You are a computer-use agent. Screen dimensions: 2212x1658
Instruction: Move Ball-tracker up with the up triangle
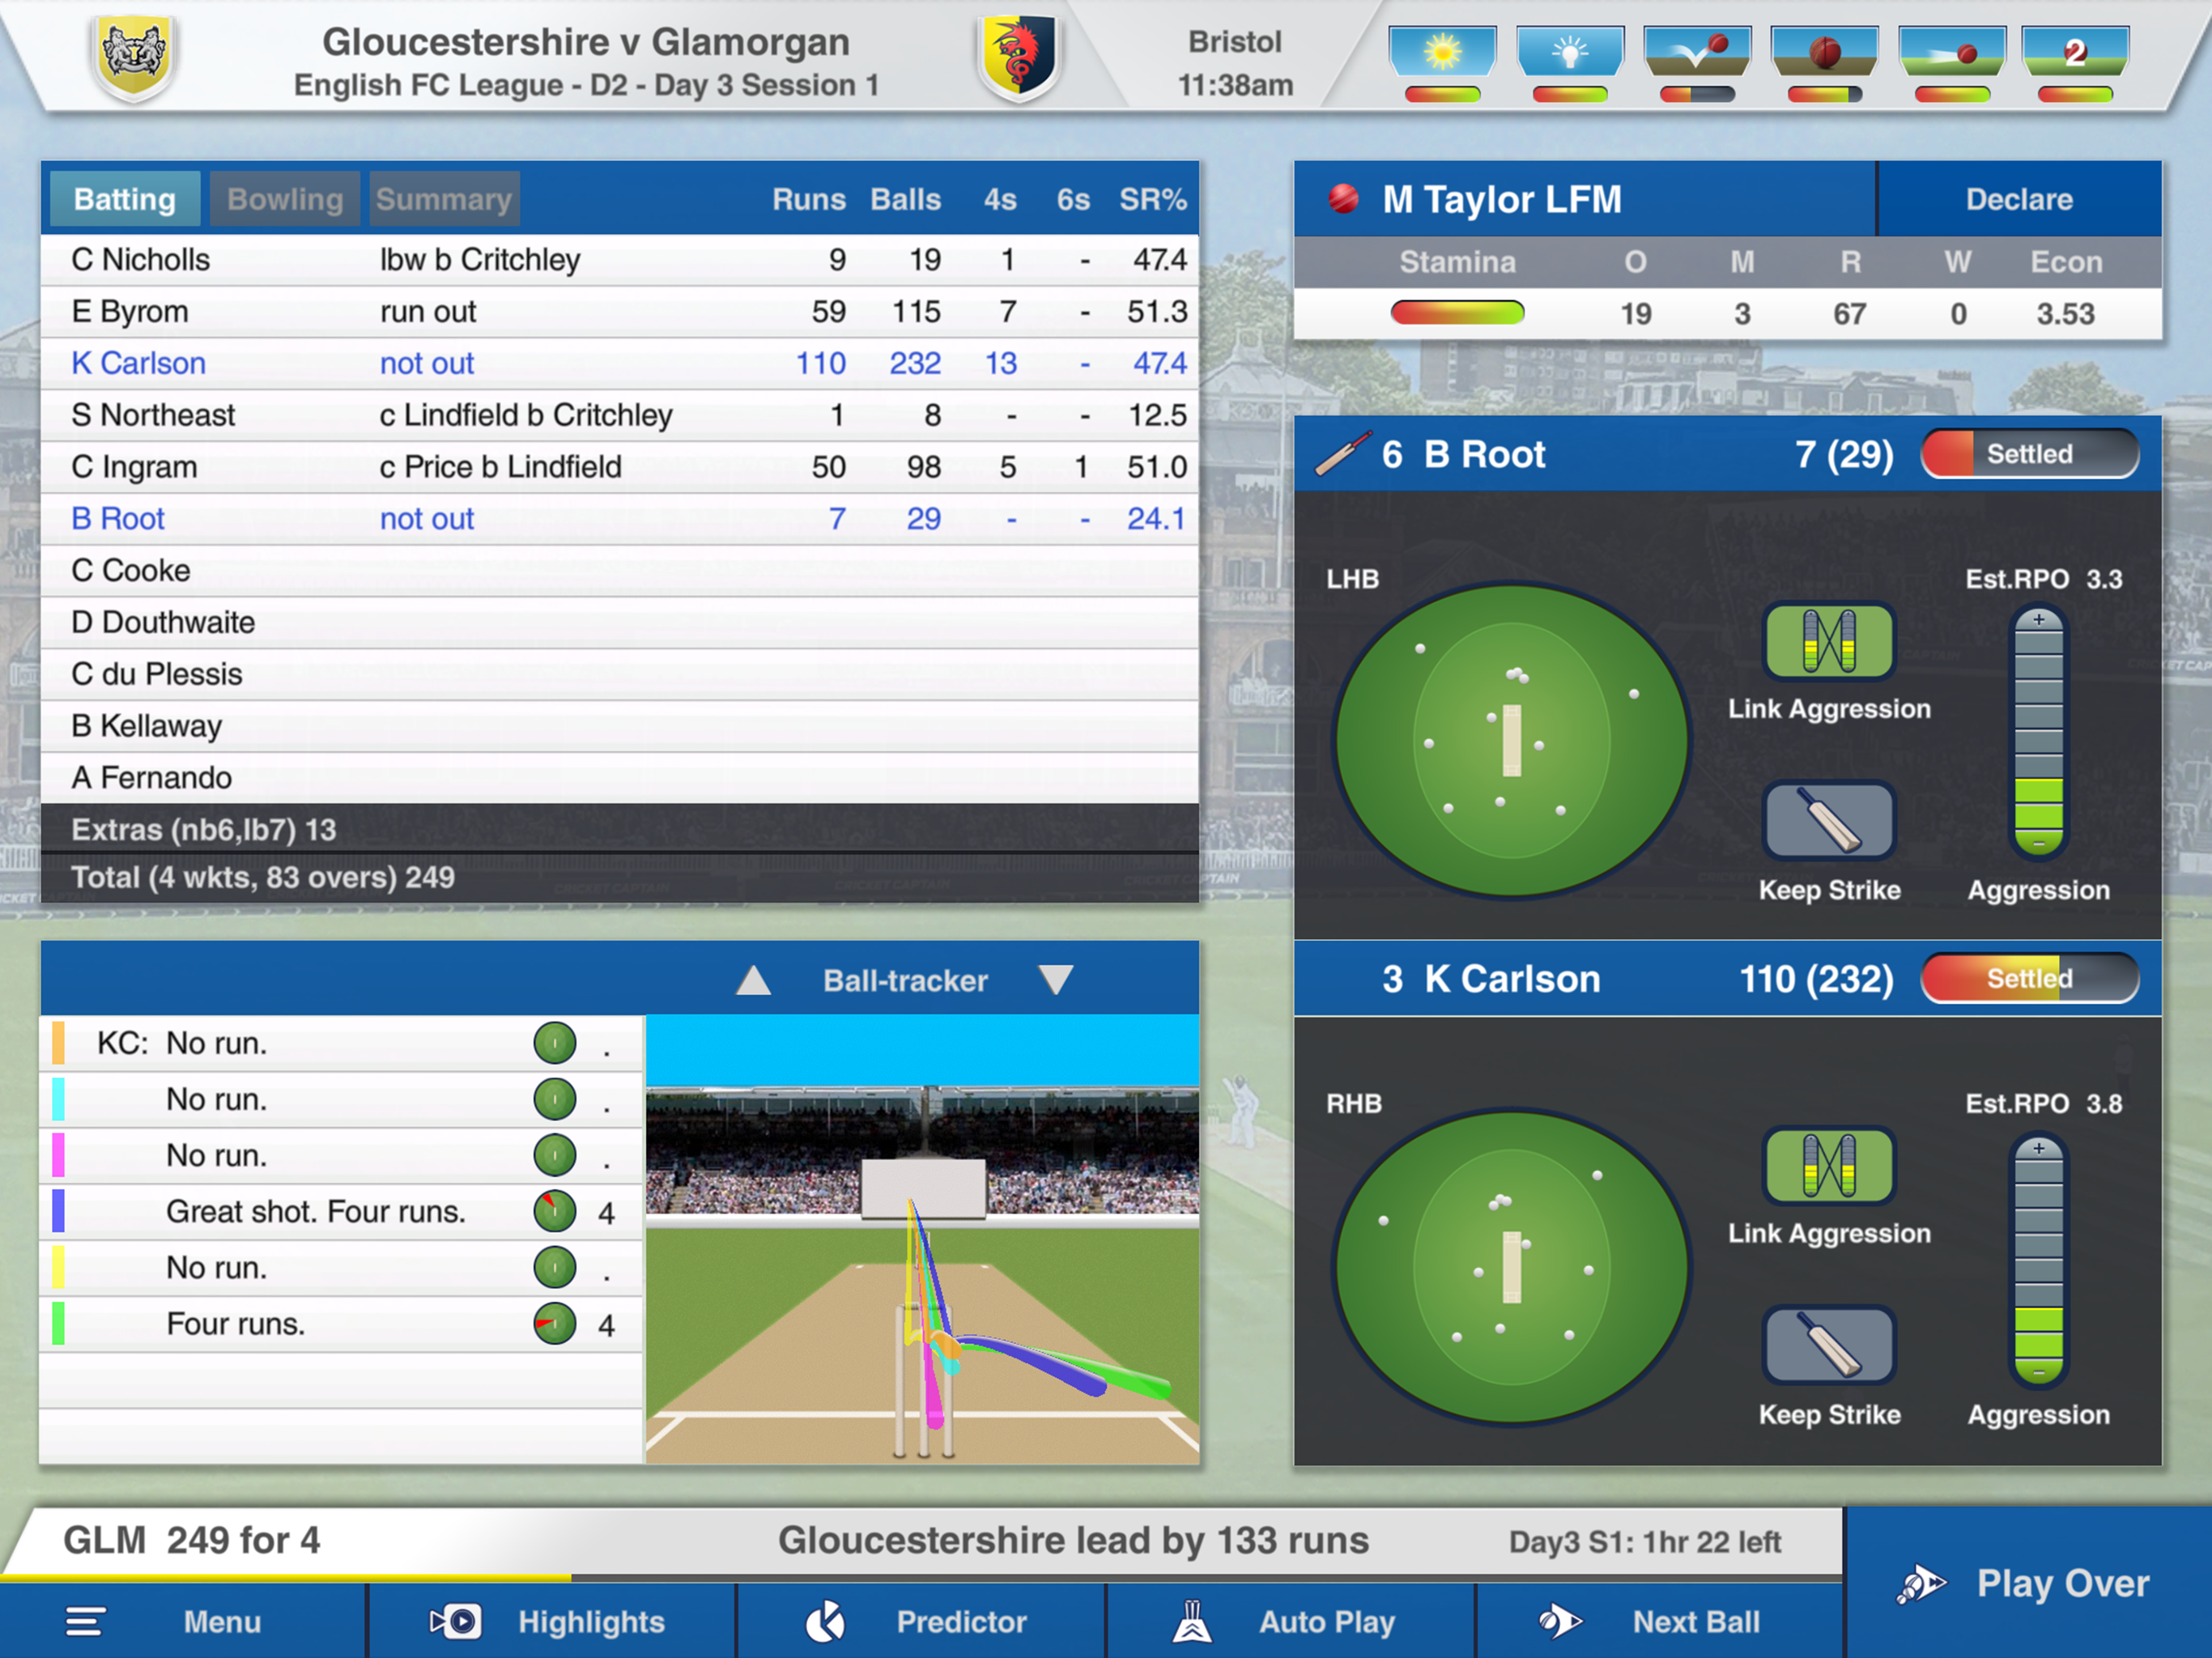753,980
